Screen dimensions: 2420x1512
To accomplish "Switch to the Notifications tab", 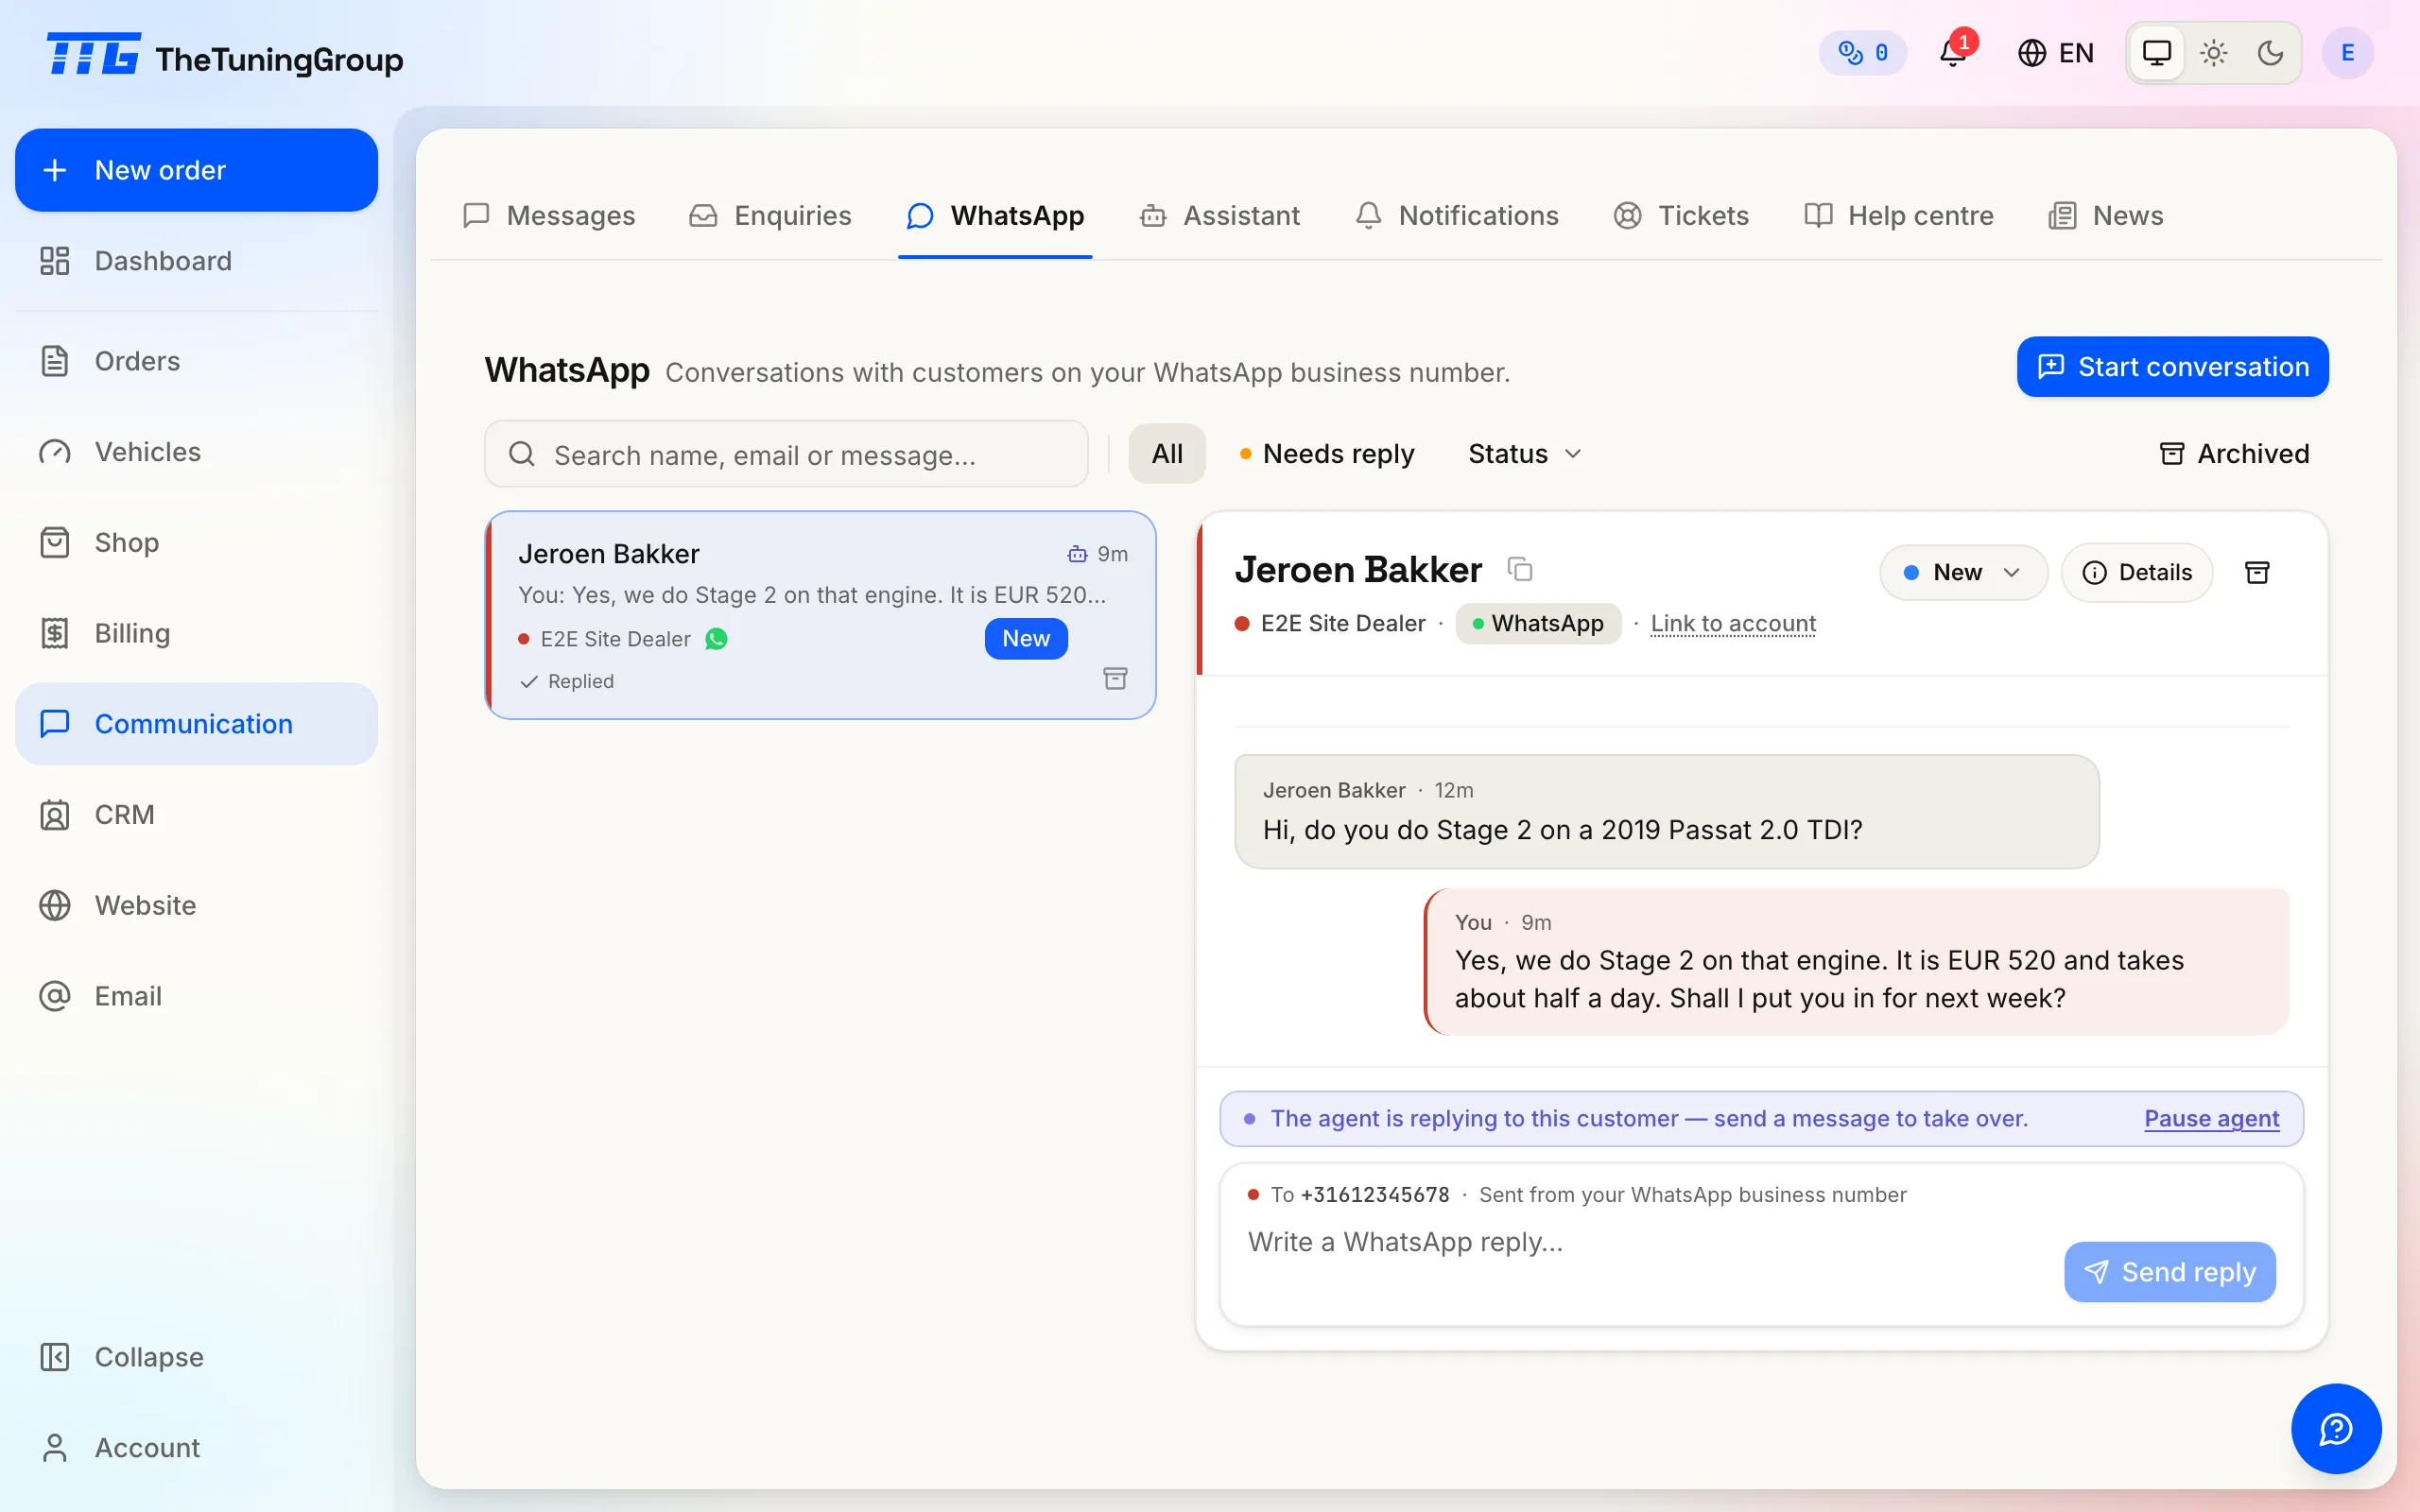I will 1457,216.
